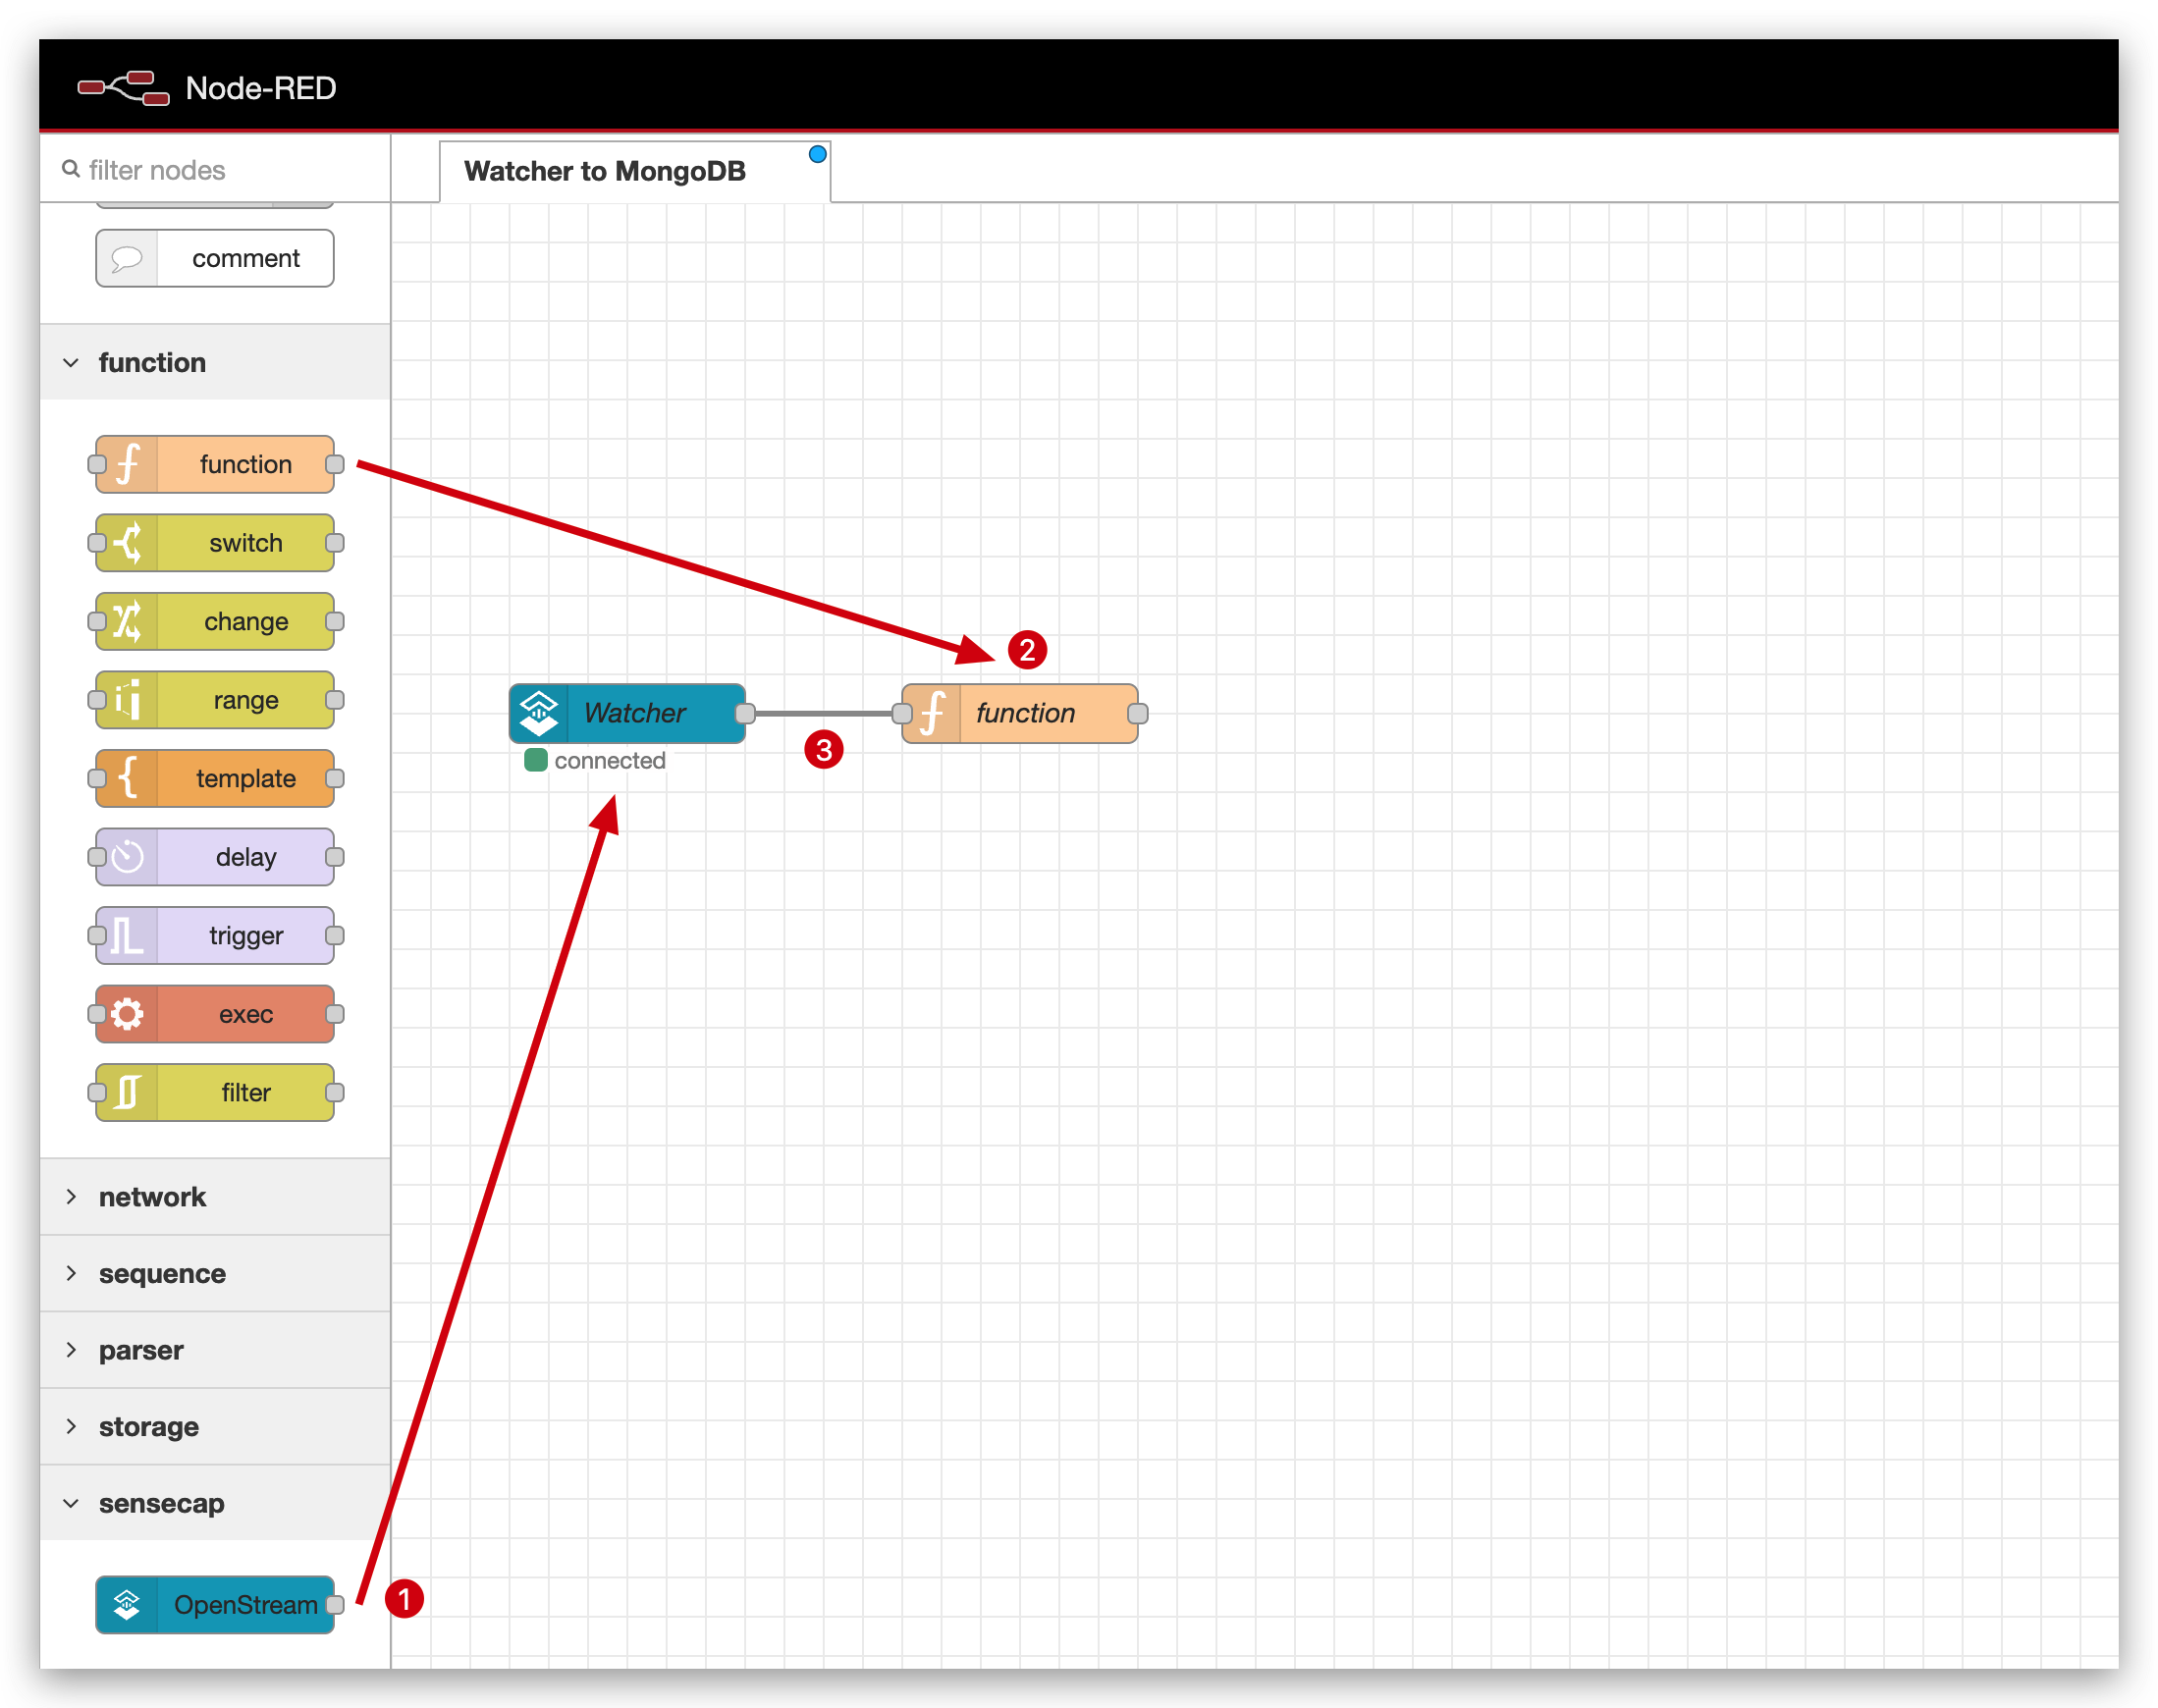
Task: Click the search magnifier icon in palette
Action: (71, 169)
